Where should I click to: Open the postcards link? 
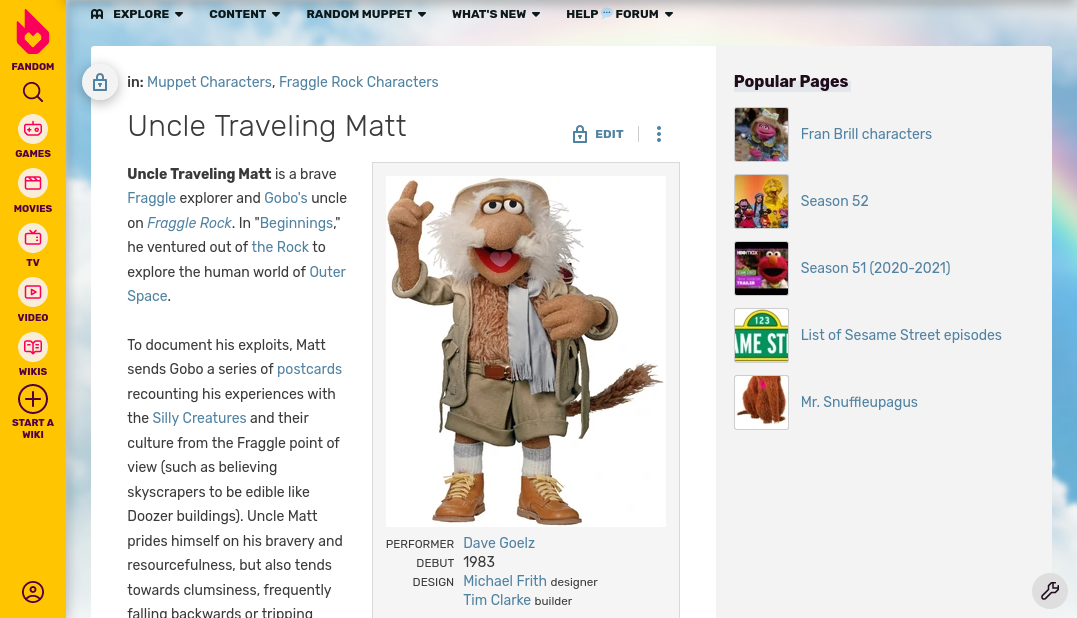(309, 369)
